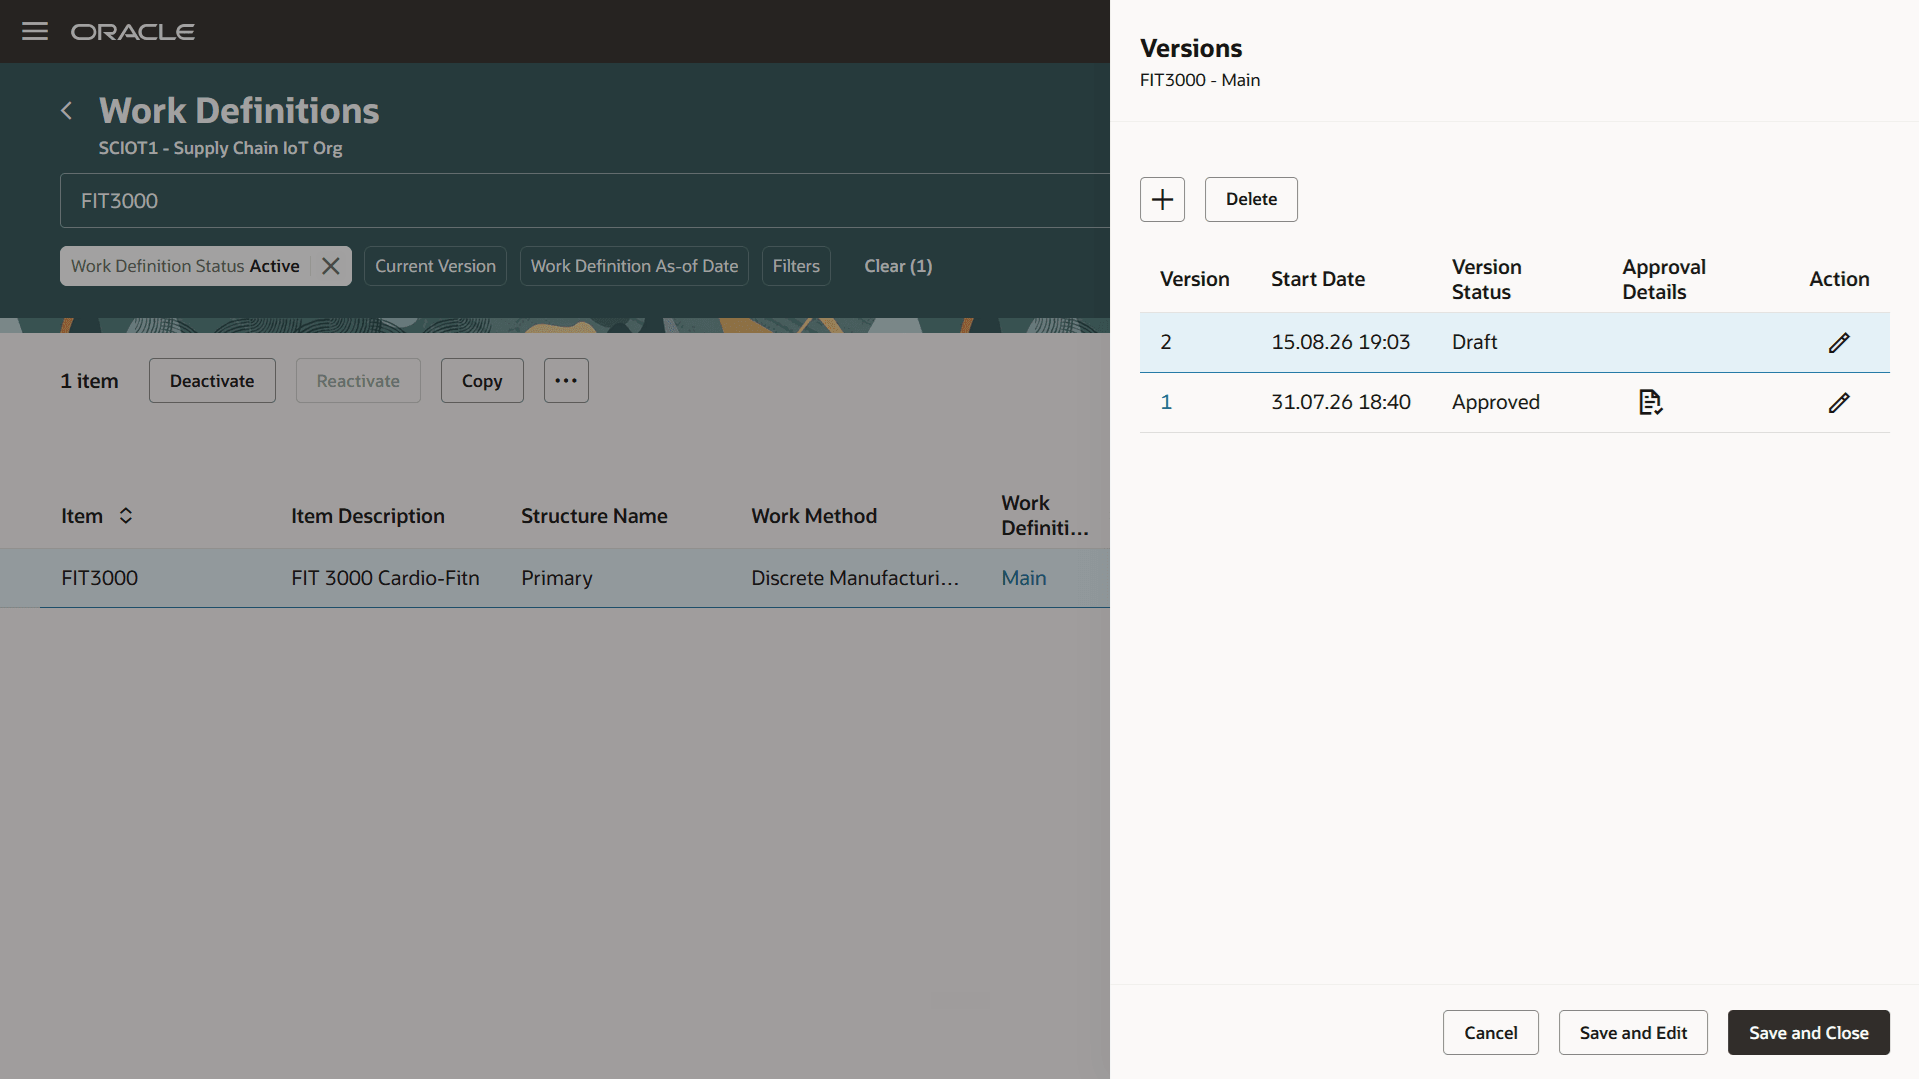
Task: Edit version 1 using its pencil icon
Action: click(x=1839, y=402)
